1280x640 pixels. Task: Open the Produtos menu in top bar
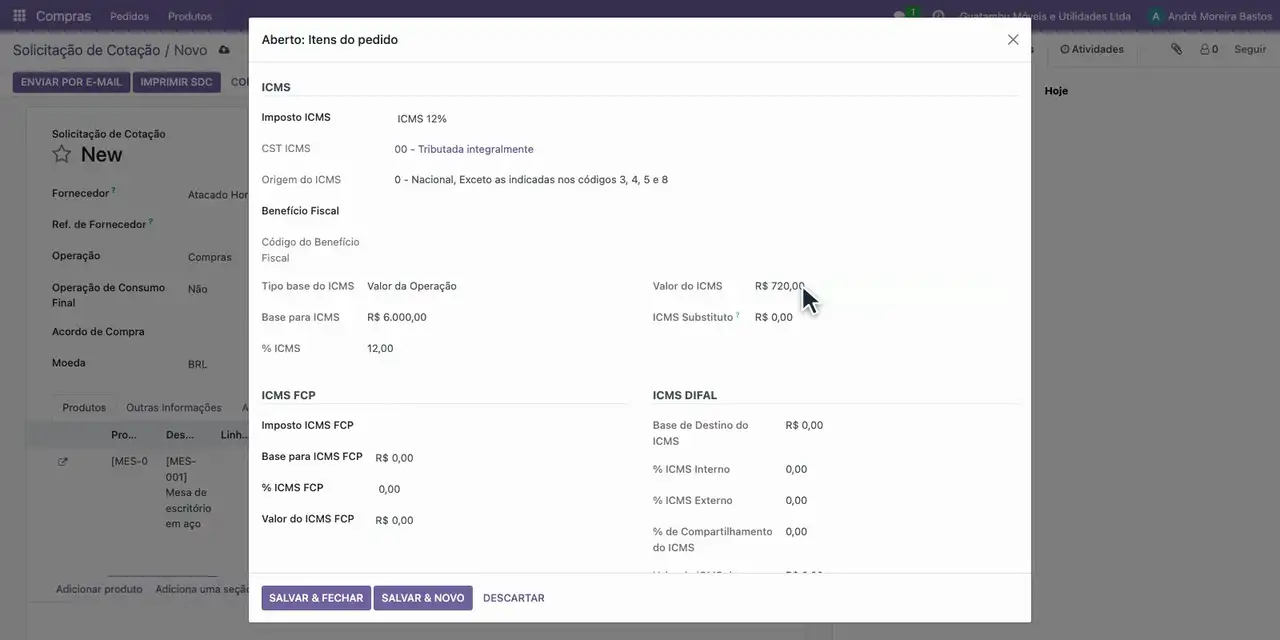pos(190,16)
